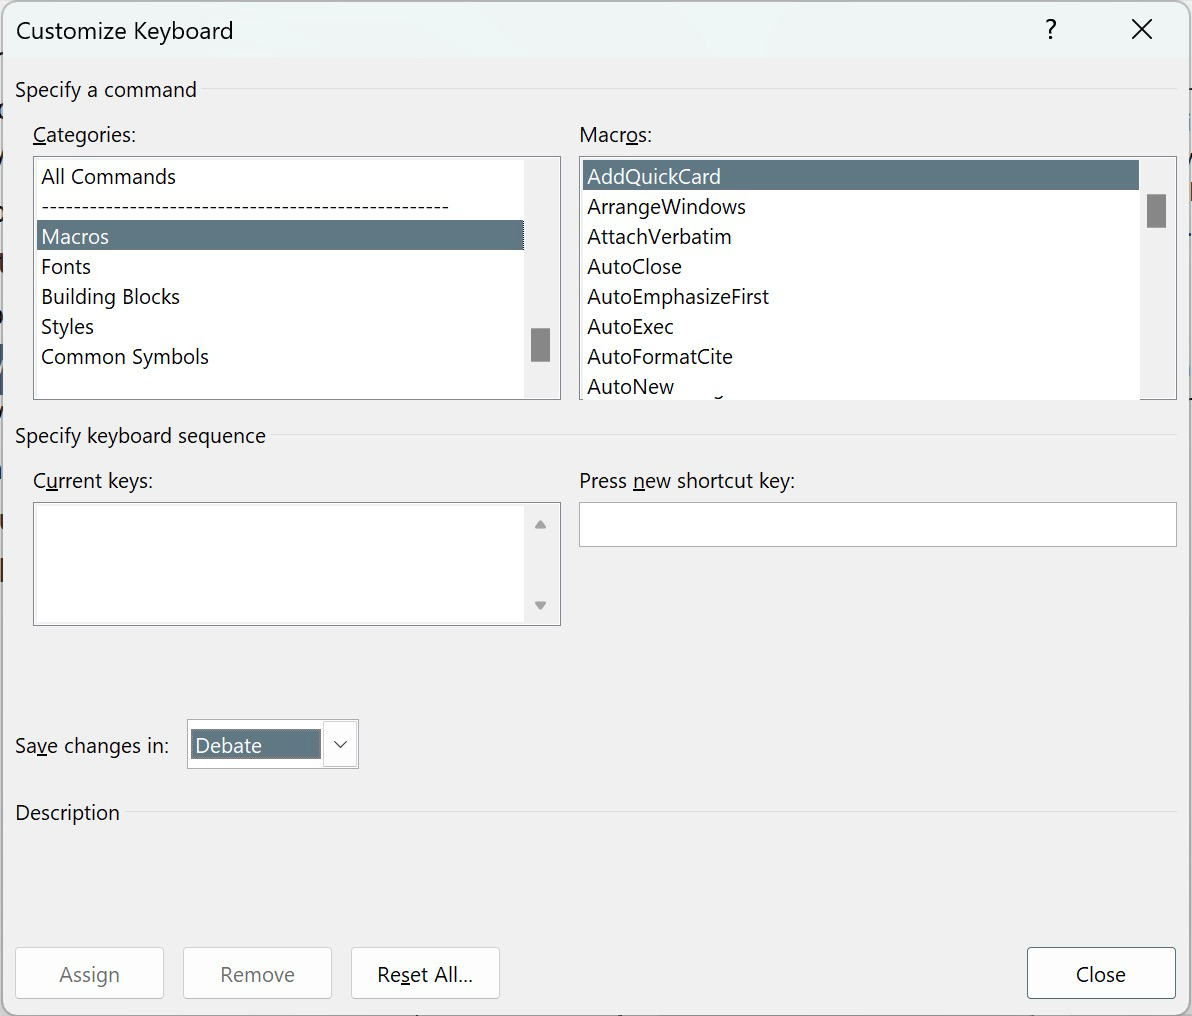Select the AutoFormatCite macro
This screenshot has height=1016, width=1192.
(x=660, y=357)
